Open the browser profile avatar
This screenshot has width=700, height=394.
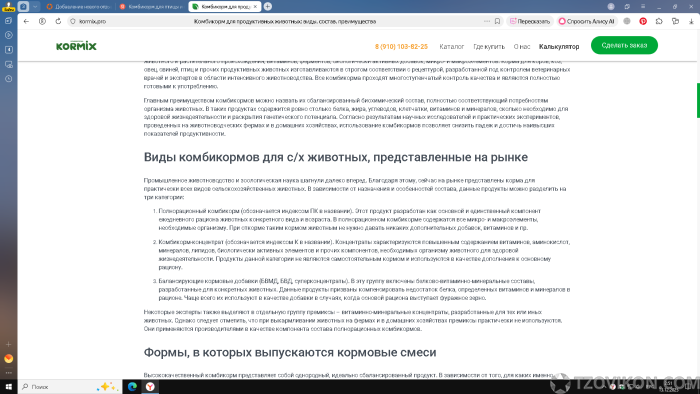(8, 6)
